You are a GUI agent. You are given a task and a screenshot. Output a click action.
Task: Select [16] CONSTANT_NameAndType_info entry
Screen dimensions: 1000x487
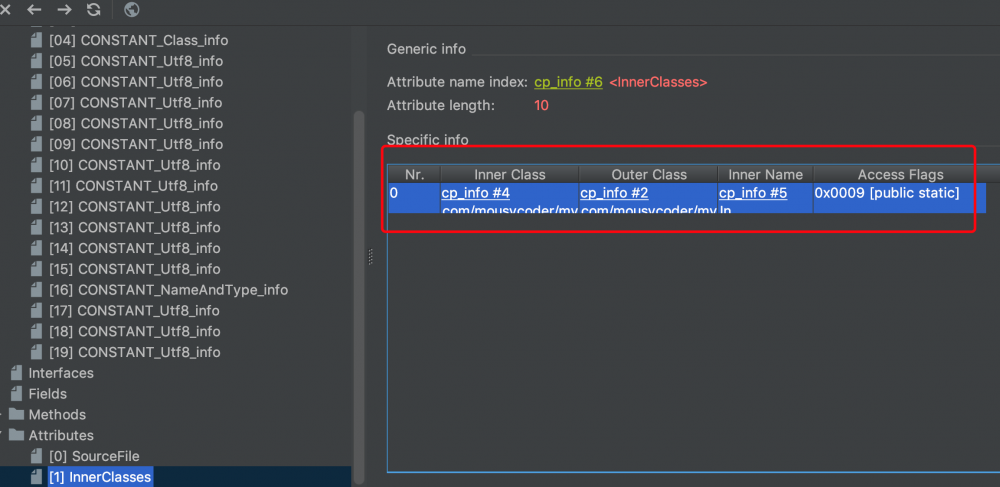pos(168,290)
